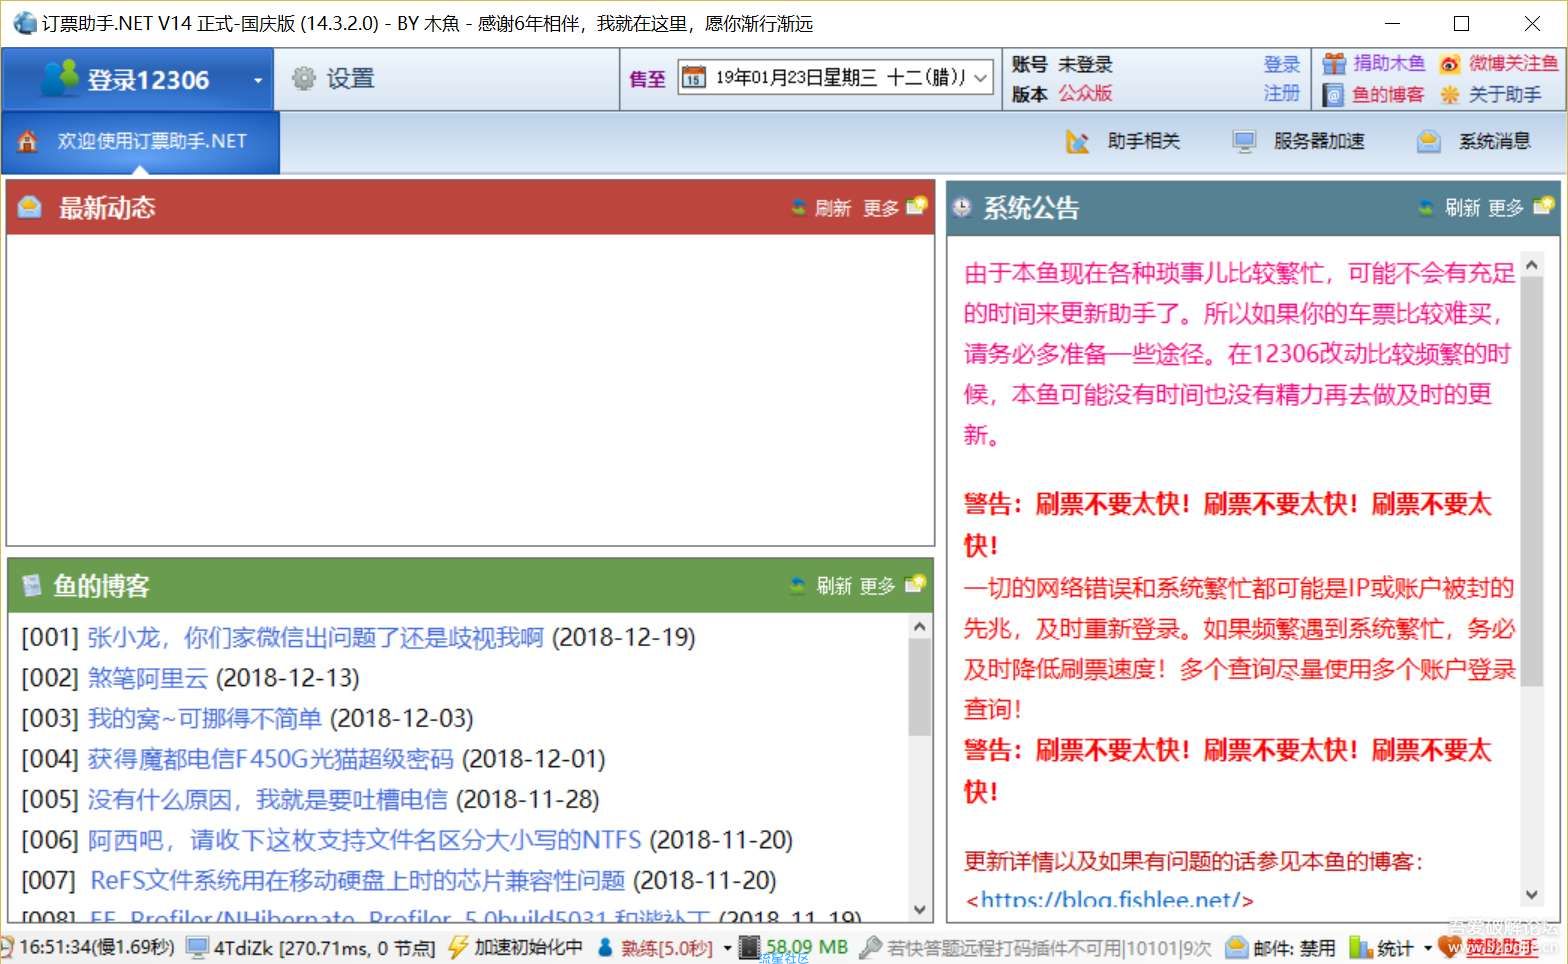Screen dimensions: 1568x964
Task: Click the pop-out icon in the 鱼的博客 header
Action: click(x=915, y=584)
